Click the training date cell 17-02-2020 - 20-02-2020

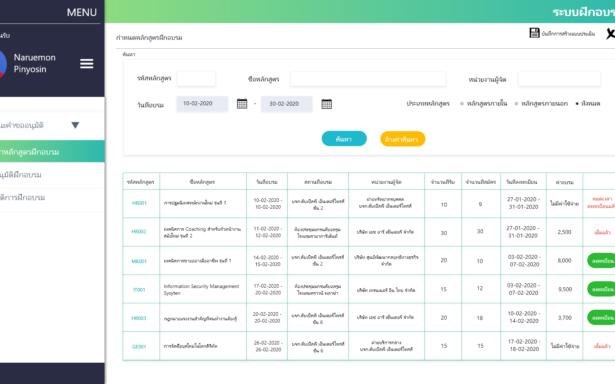(x=268, y=289)
